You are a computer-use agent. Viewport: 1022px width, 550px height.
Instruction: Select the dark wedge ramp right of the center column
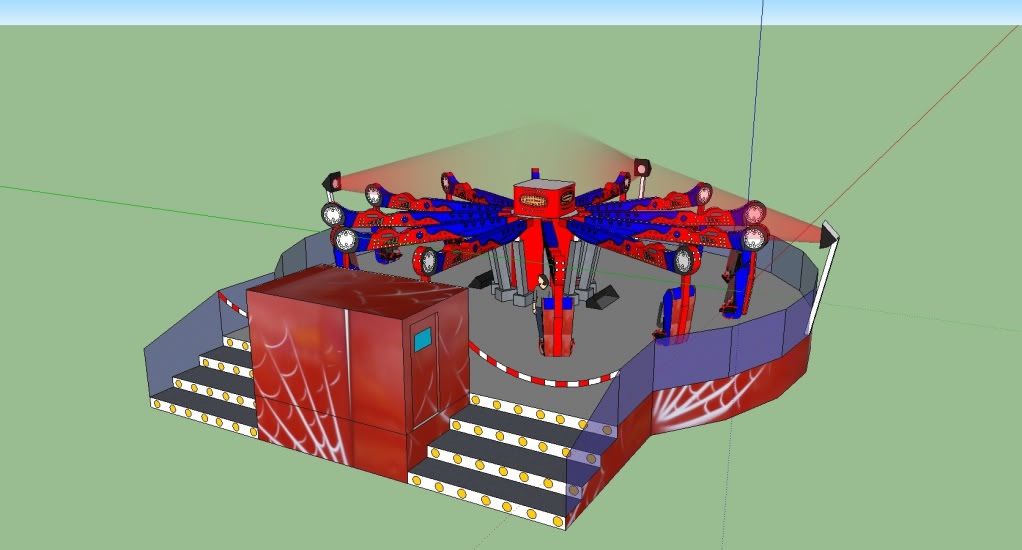[x=602, y=296]
